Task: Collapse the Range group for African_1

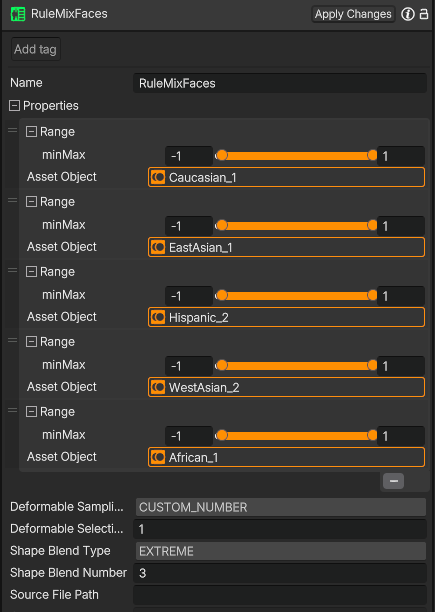Action: point(31,411)
